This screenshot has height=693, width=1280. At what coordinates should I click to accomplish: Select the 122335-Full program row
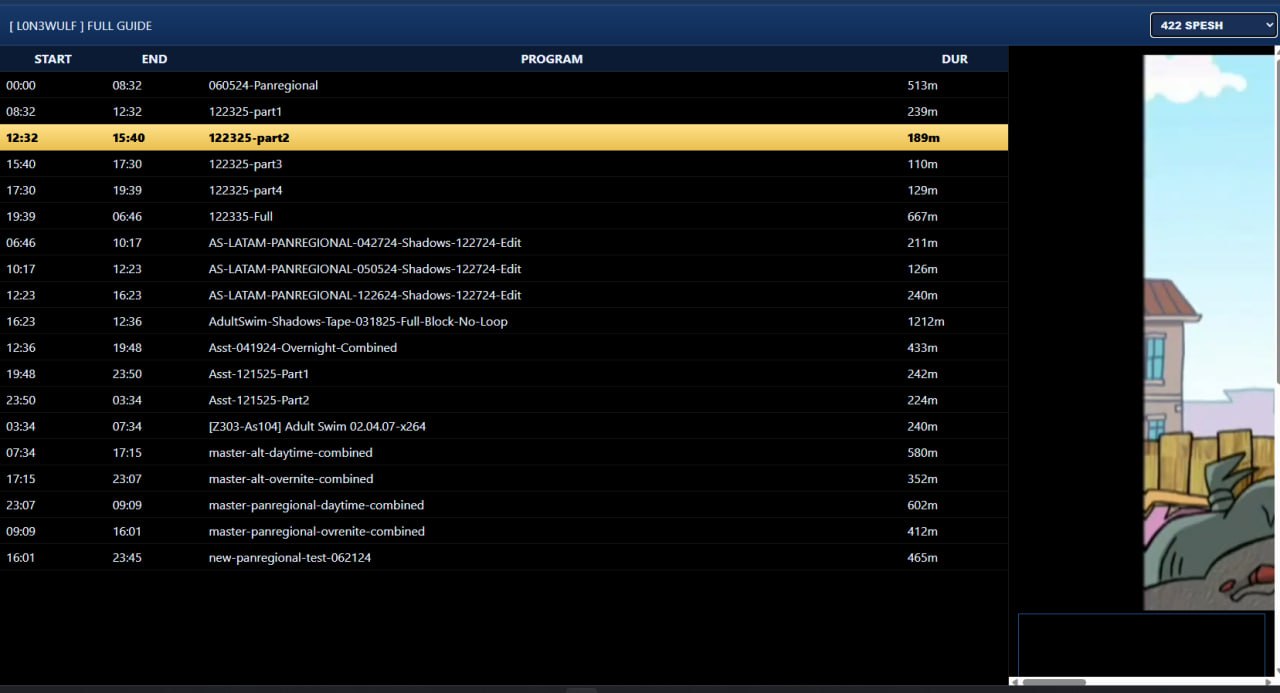[x=240, y=217]
